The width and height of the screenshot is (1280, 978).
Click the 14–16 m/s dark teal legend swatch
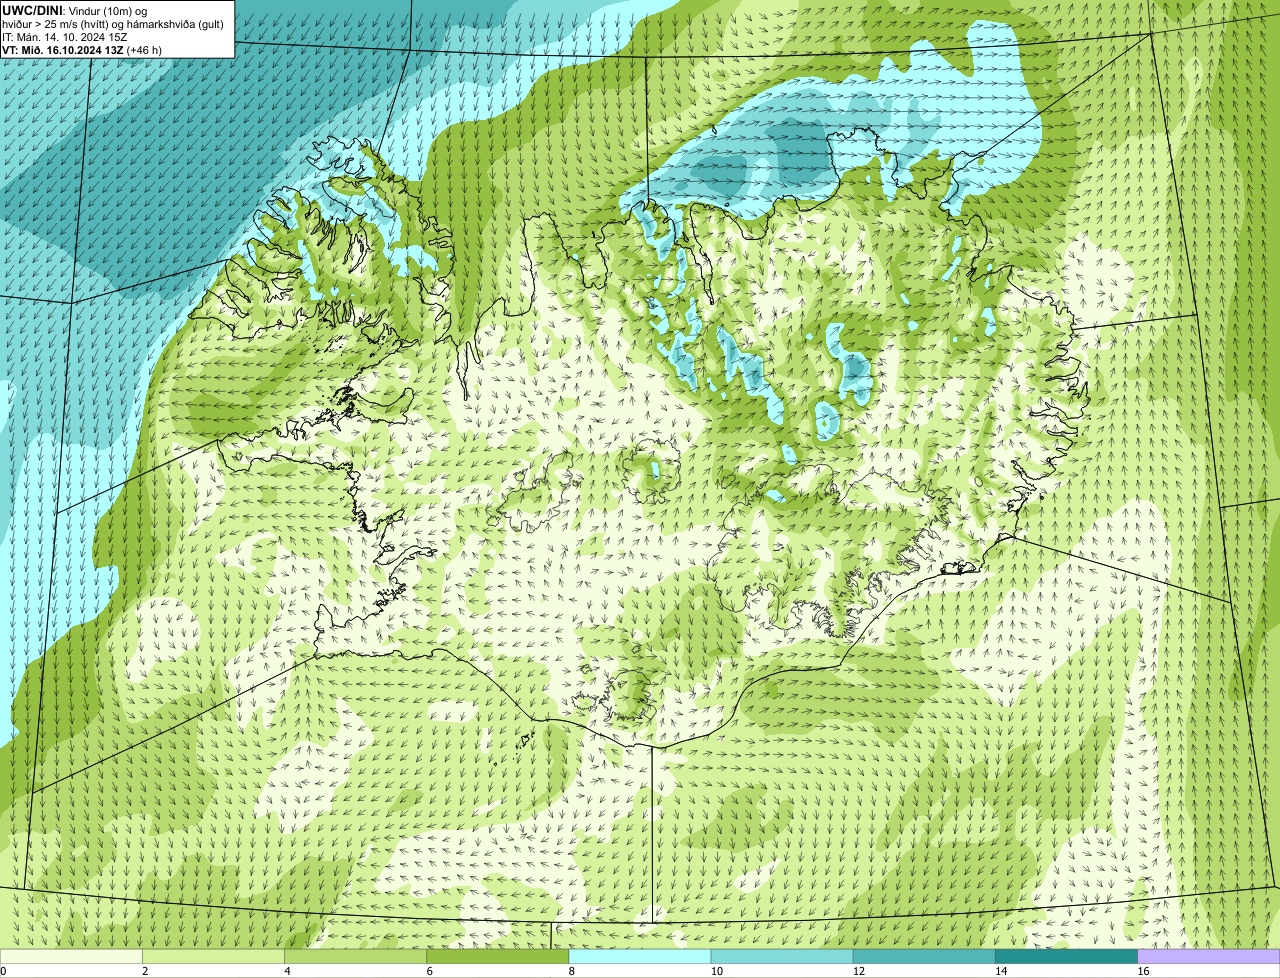click(x=1067, y=956)
